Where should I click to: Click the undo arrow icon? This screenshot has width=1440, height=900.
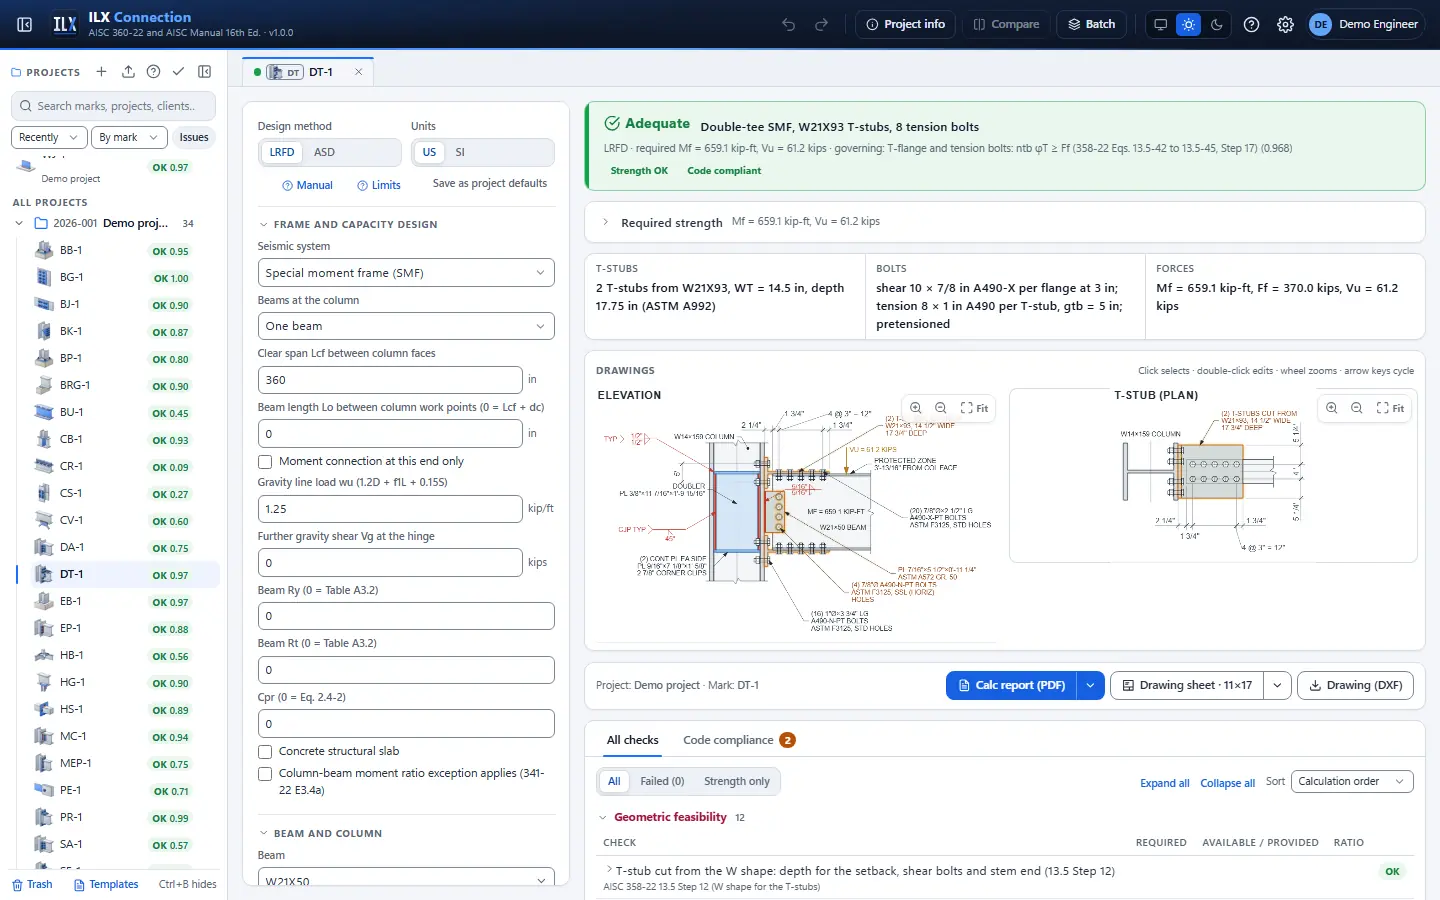[789, 24]
